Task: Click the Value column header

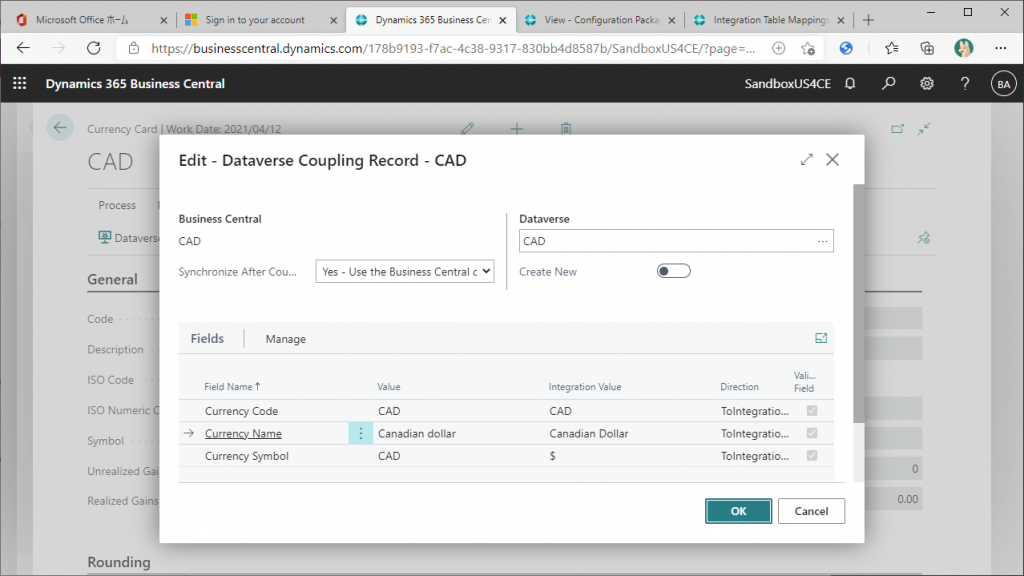Action: click(x=389, y=387)
